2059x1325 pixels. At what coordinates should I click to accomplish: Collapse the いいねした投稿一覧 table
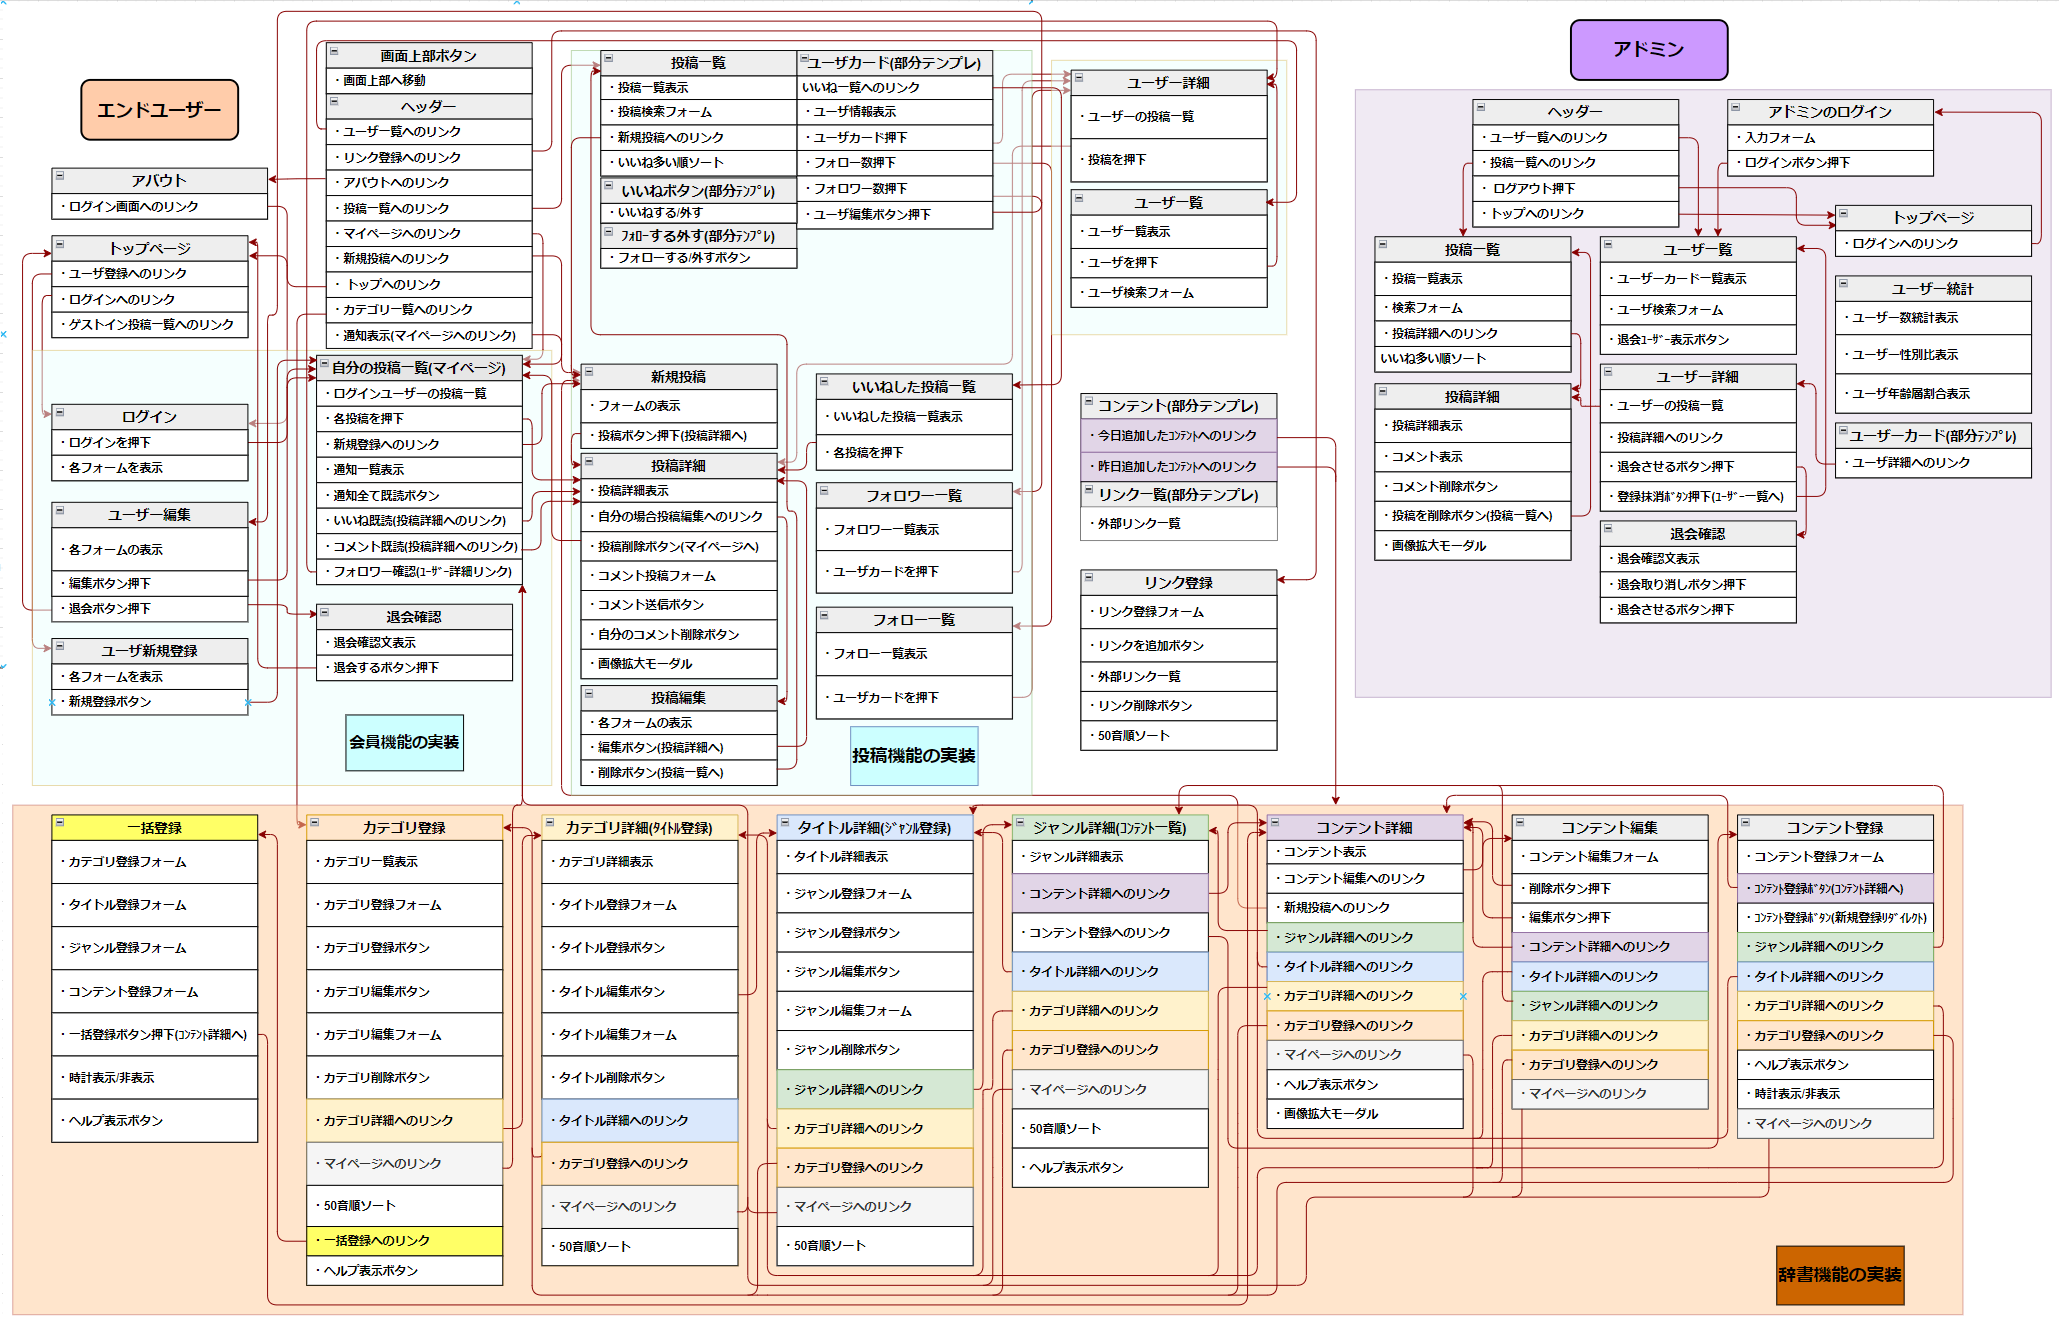point(824,381)
